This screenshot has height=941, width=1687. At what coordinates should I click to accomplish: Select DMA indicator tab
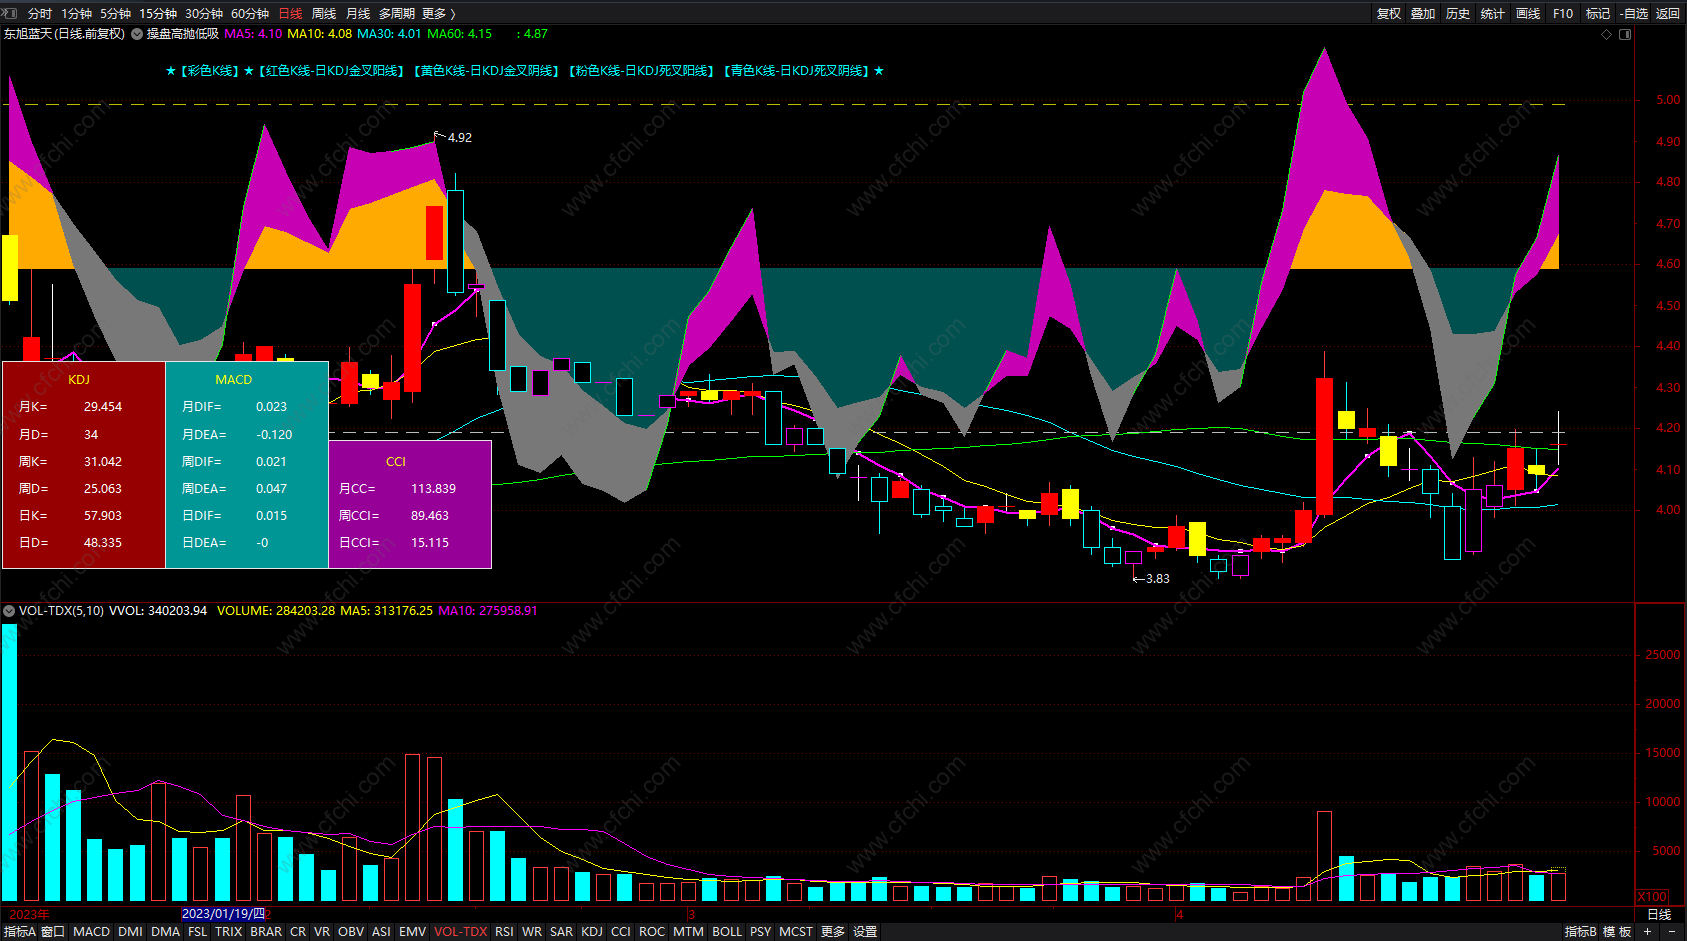coord(165,932)
